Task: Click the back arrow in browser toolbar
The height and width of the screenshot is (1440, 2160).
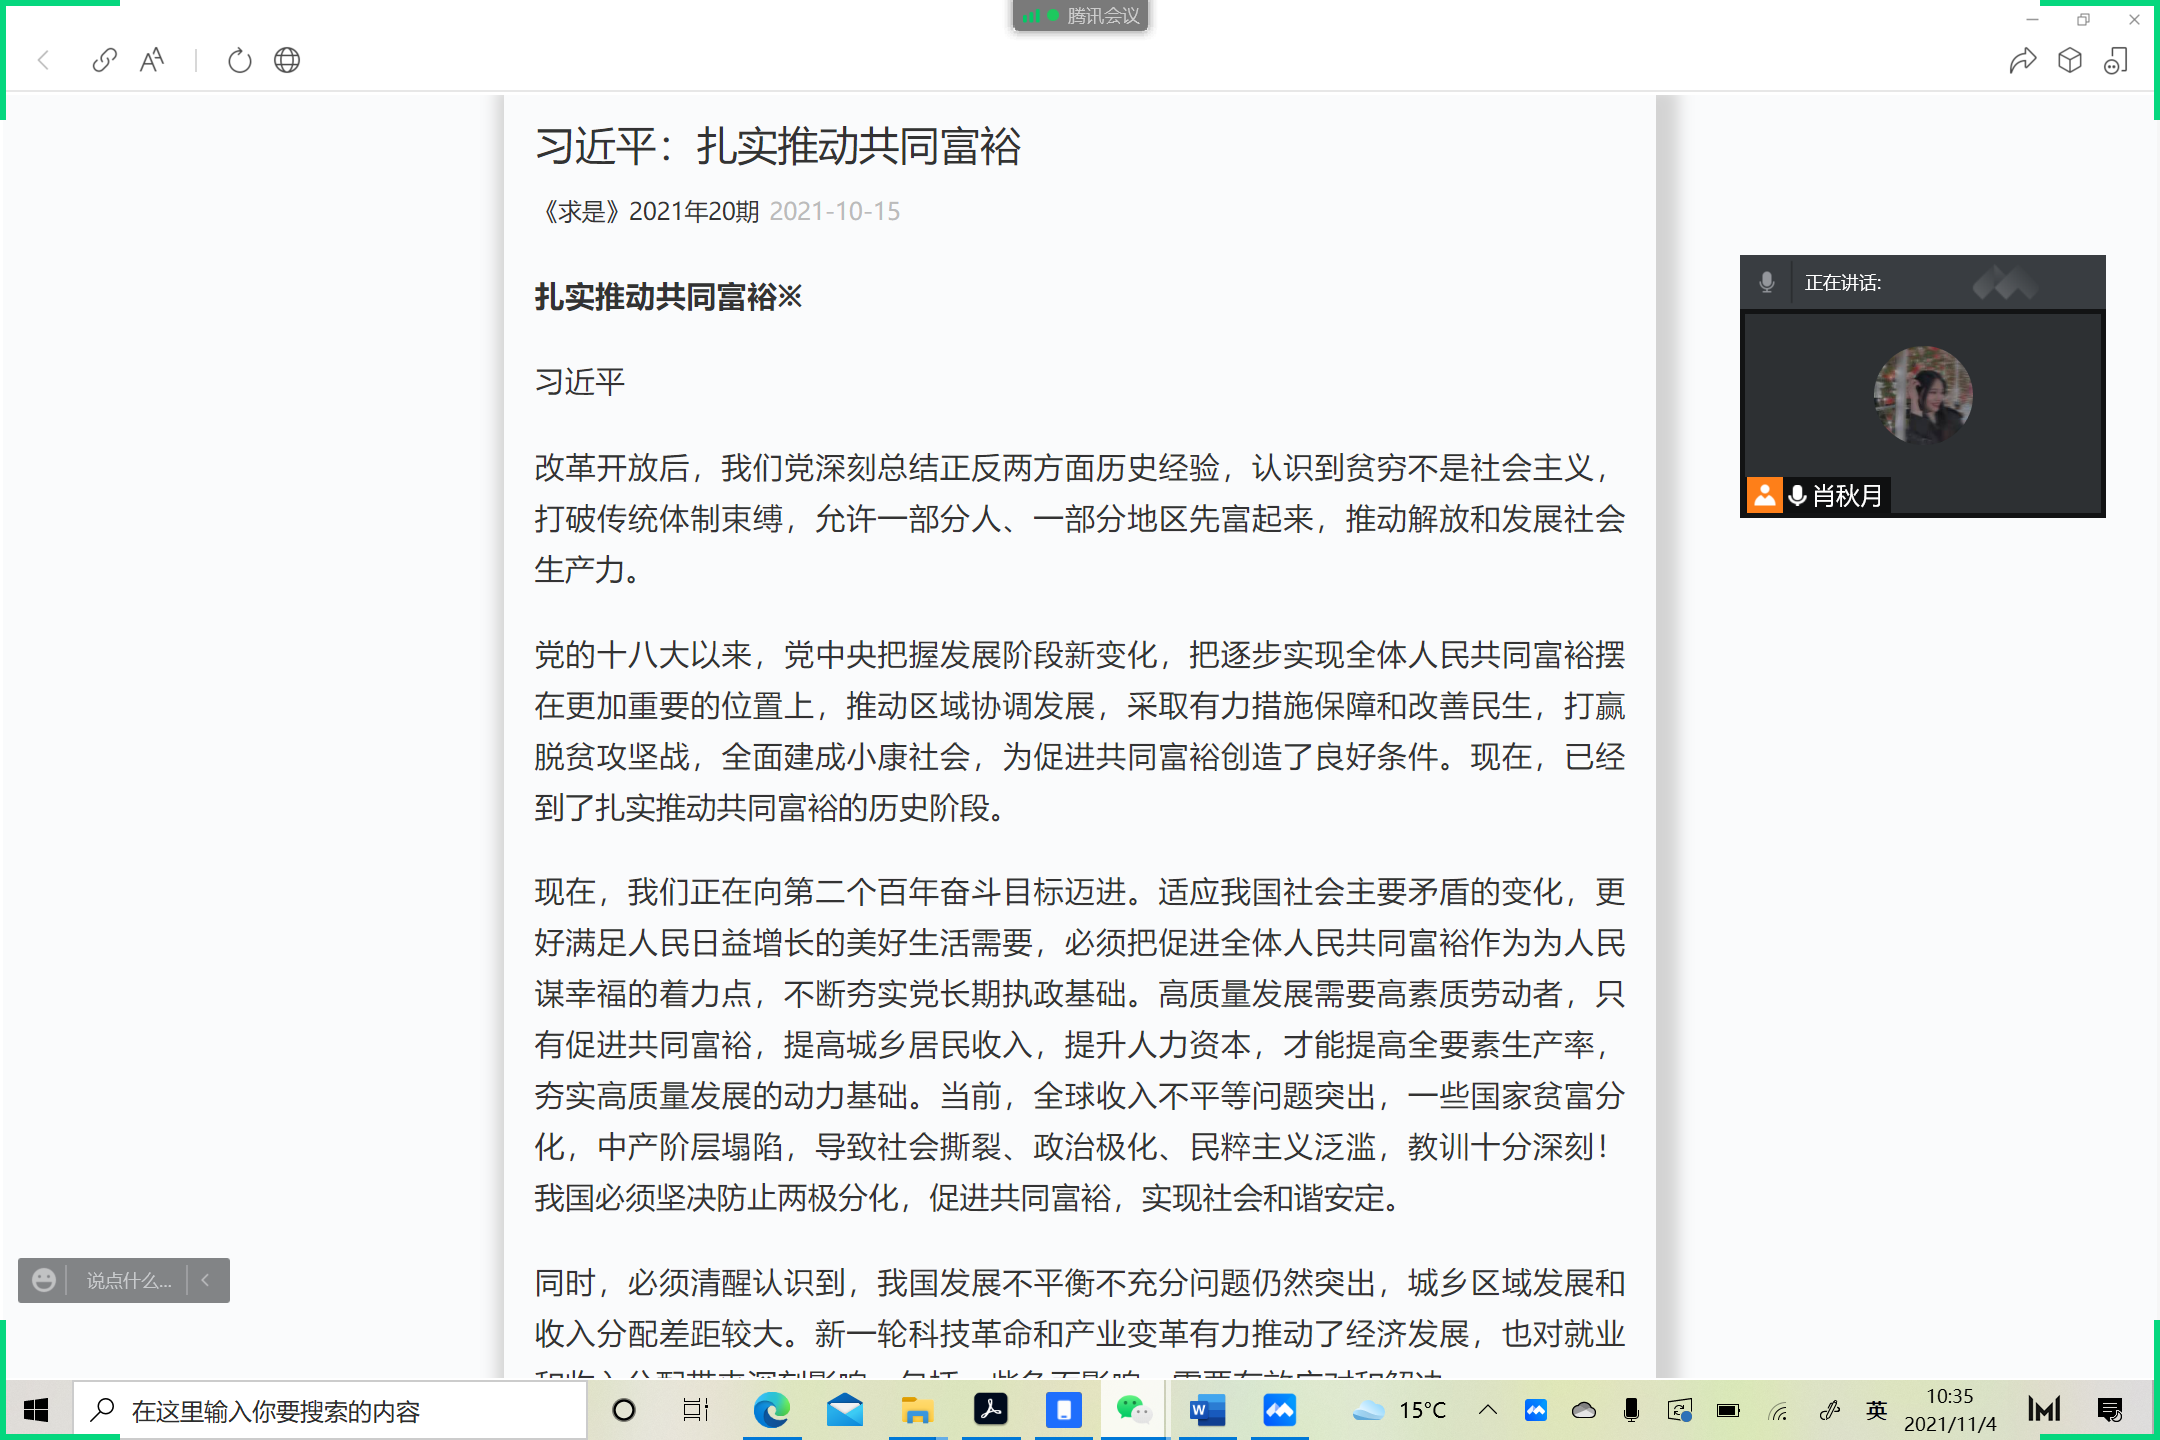Action: [43, 60]
